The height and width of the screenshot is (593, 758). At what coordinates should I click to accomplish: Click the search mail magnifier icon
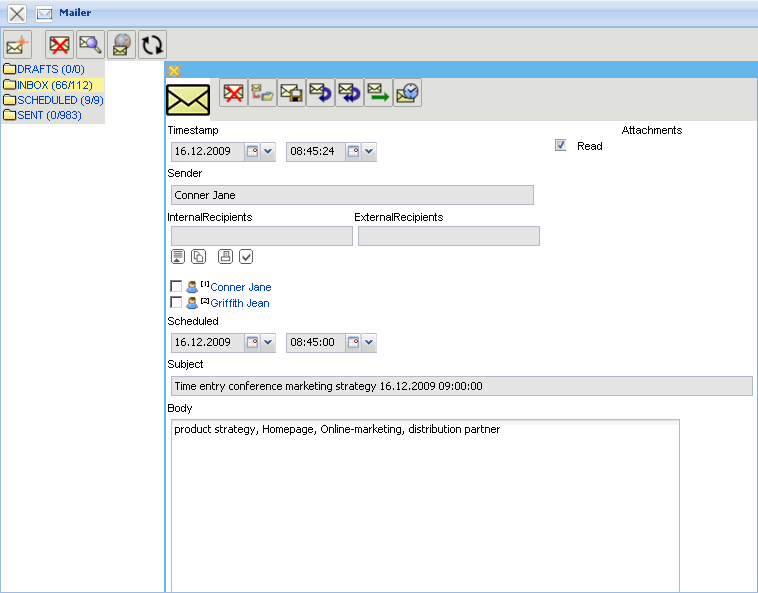pyautogui.click(x=91, y=45)
